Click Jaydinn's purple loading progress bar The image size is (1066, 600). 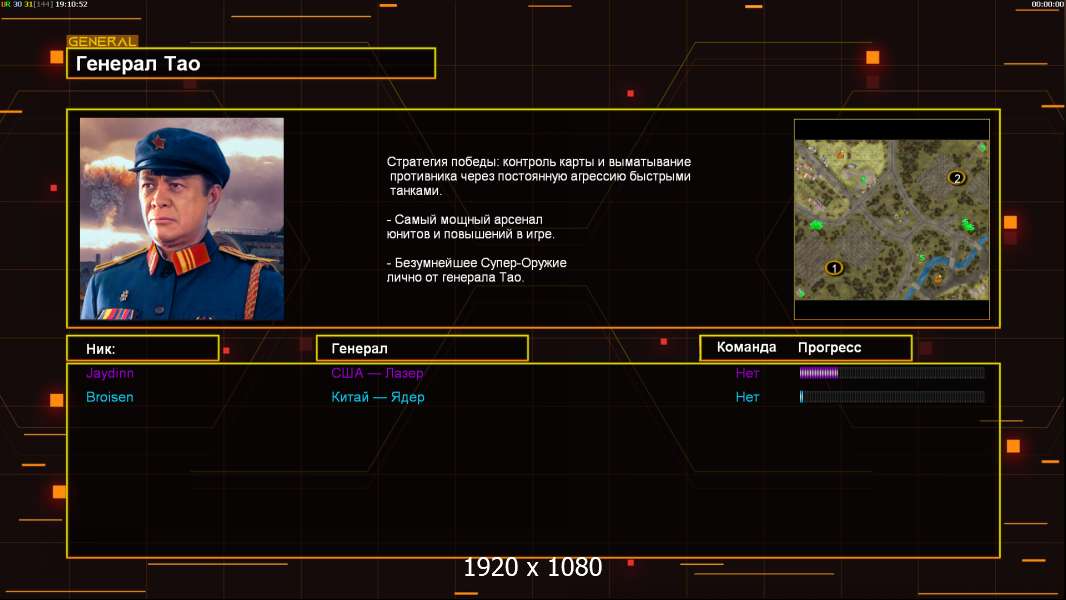pos(892,372)
